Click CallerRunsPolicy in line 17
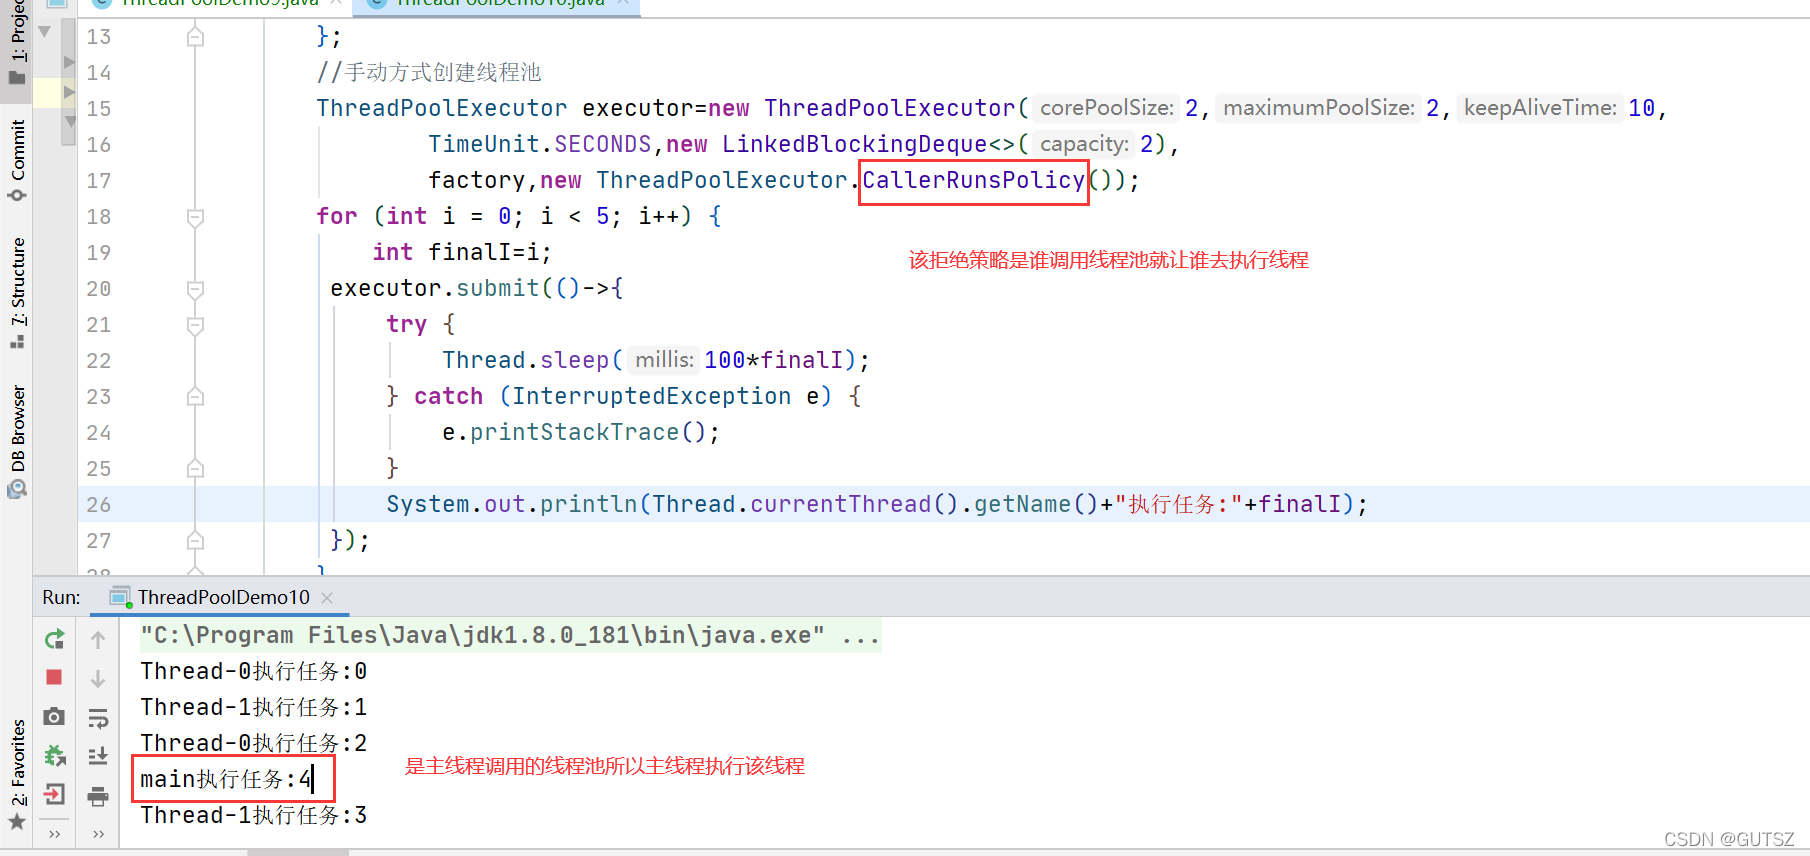The width and height of the screenshot is (1810, 856). pos(973,180)
